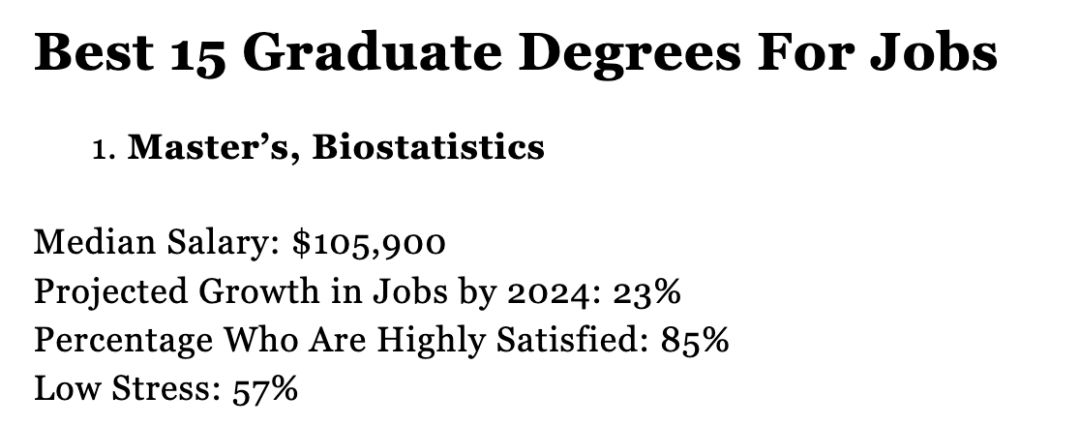Click the word "Degrees" in the title

(630, 54)
